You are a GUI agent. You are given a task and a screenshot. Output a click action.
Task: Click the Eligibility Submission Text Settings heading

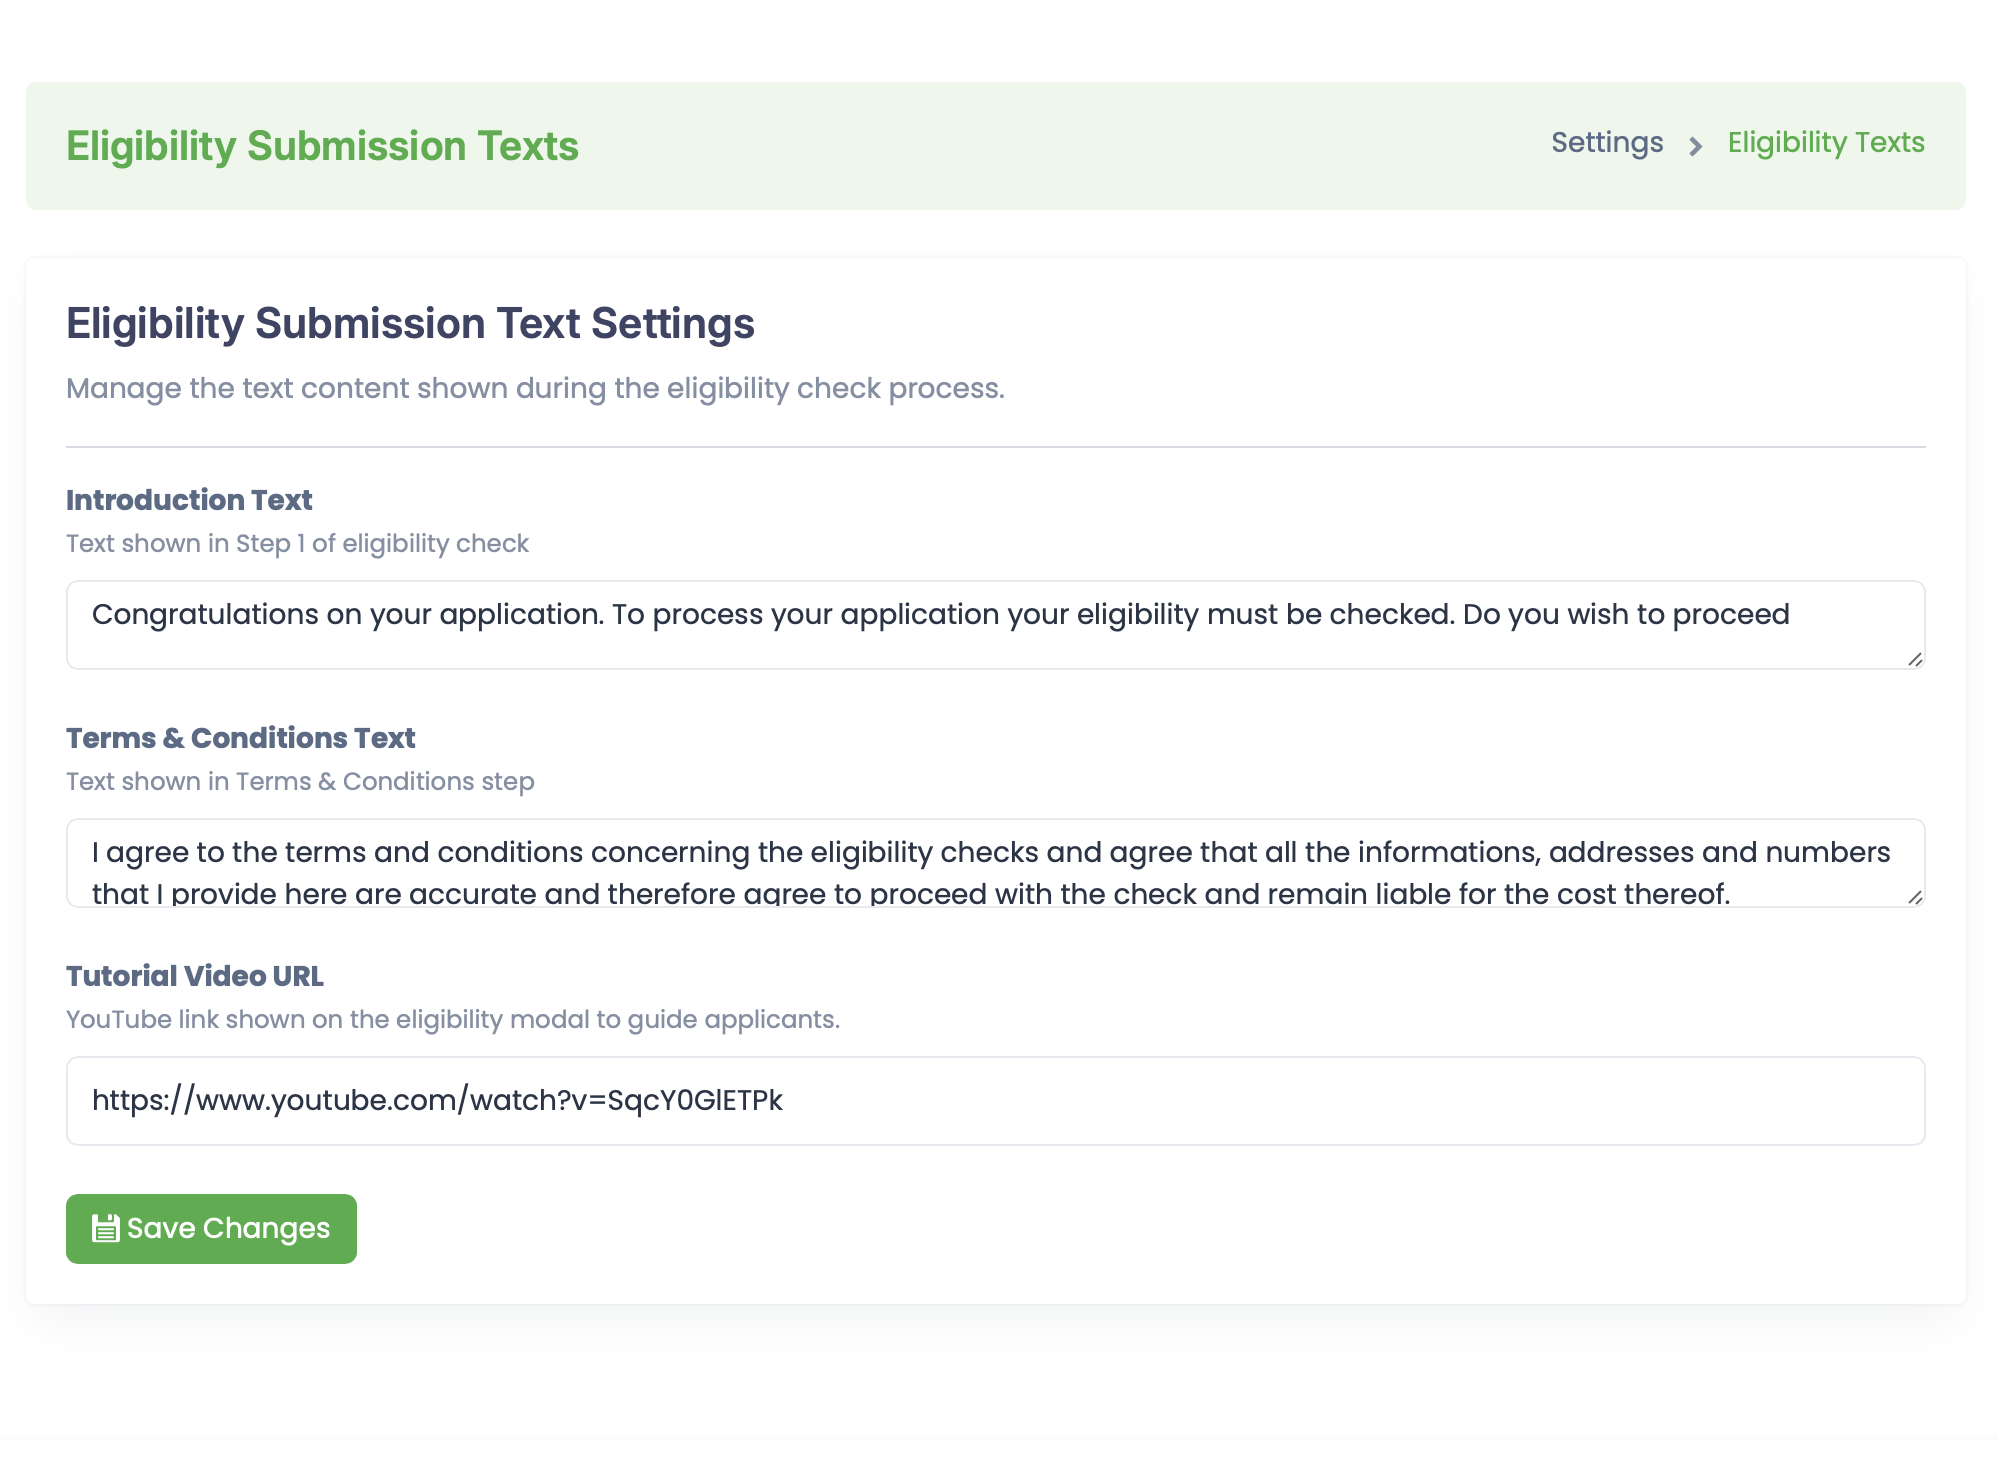[x=410, y=324]
